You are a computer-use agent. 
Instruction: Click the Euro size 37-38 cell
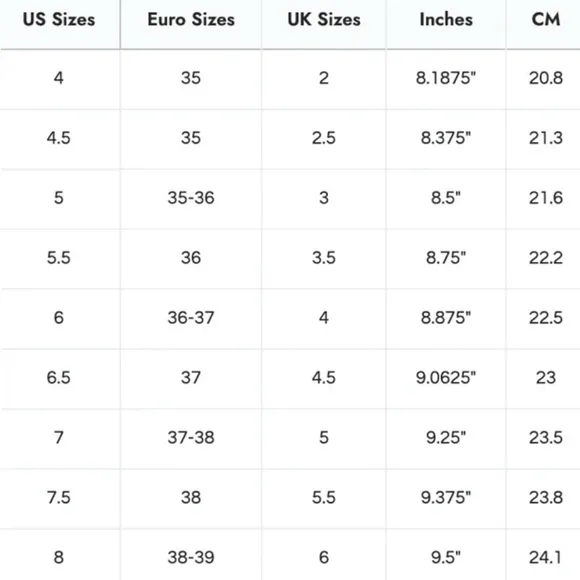(191, 438)
